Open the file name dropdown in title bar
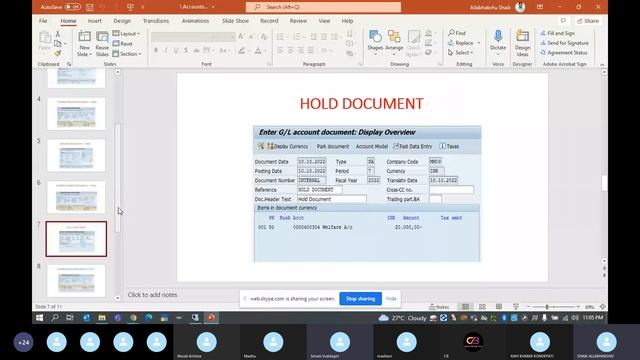 click(213, 7)
